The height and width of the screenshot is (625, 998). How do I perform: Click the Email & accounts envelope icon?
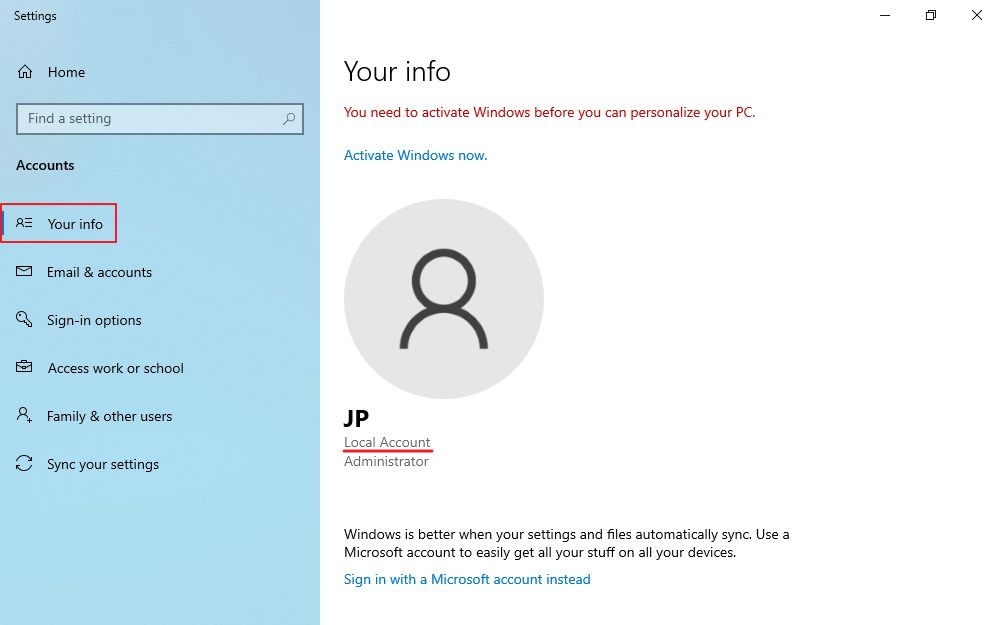pyautogui.click(x=24, y=271)
